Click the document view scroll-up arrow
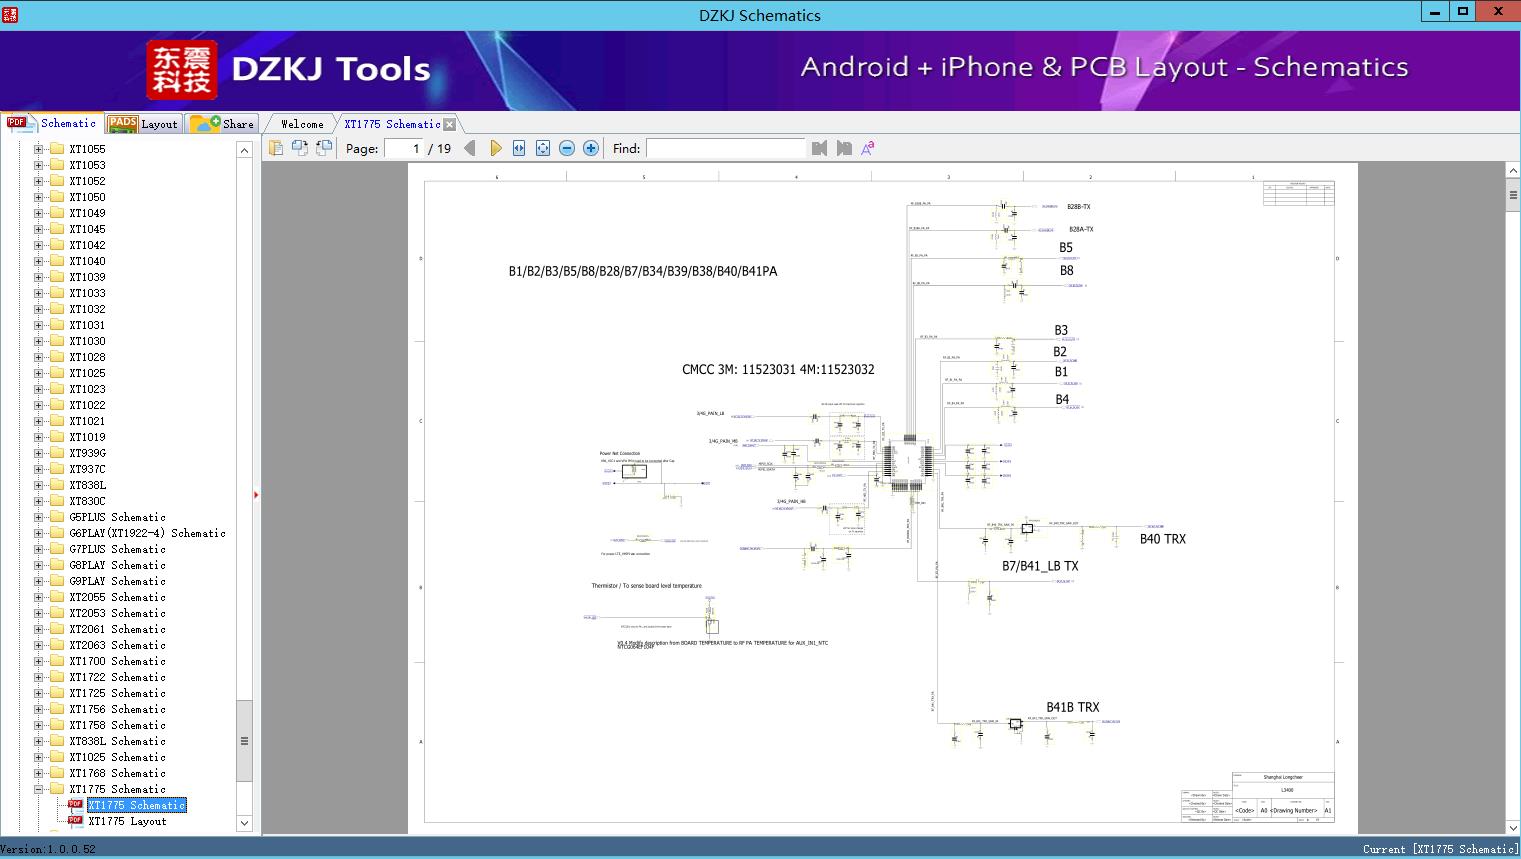The width and height of the screenshot is (1521, 859). coord(1513,171)
